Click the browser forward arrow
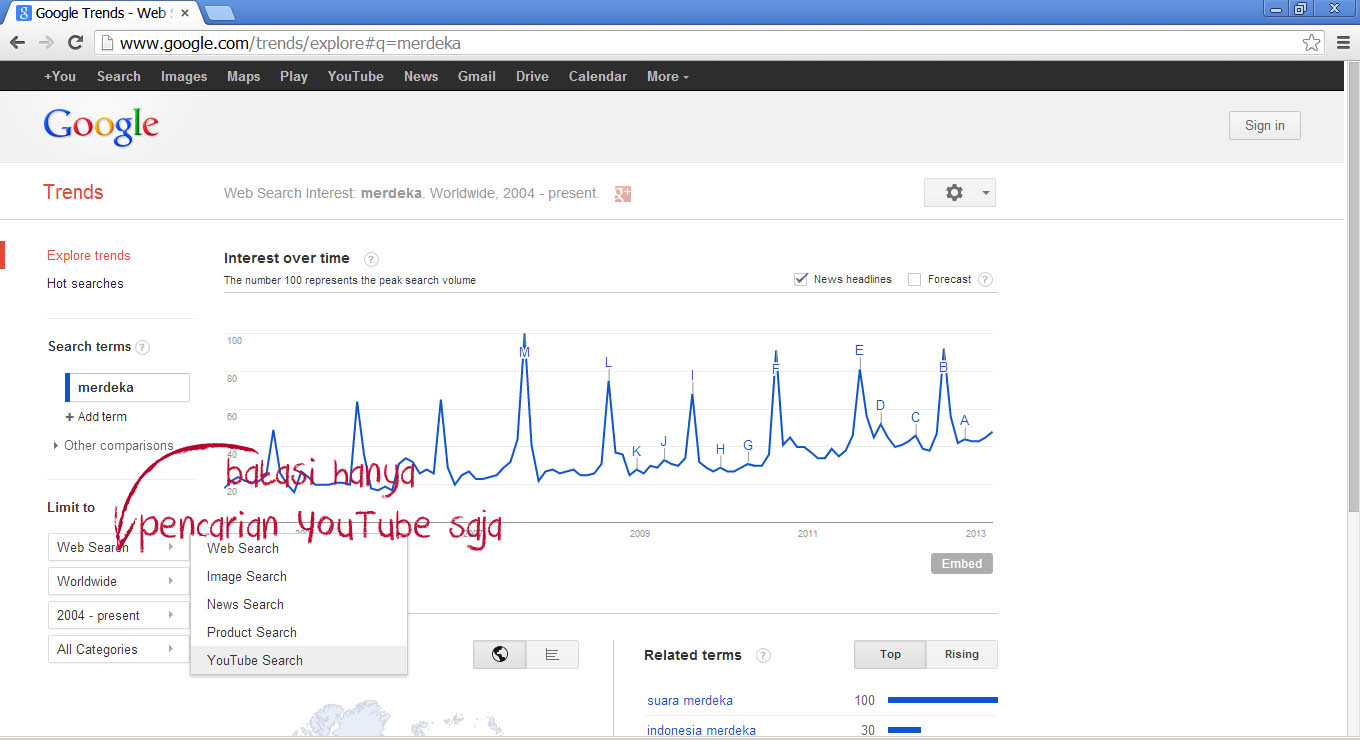Image resolution: width=1360 pixels, height=740 pixels. pos(46,43)
